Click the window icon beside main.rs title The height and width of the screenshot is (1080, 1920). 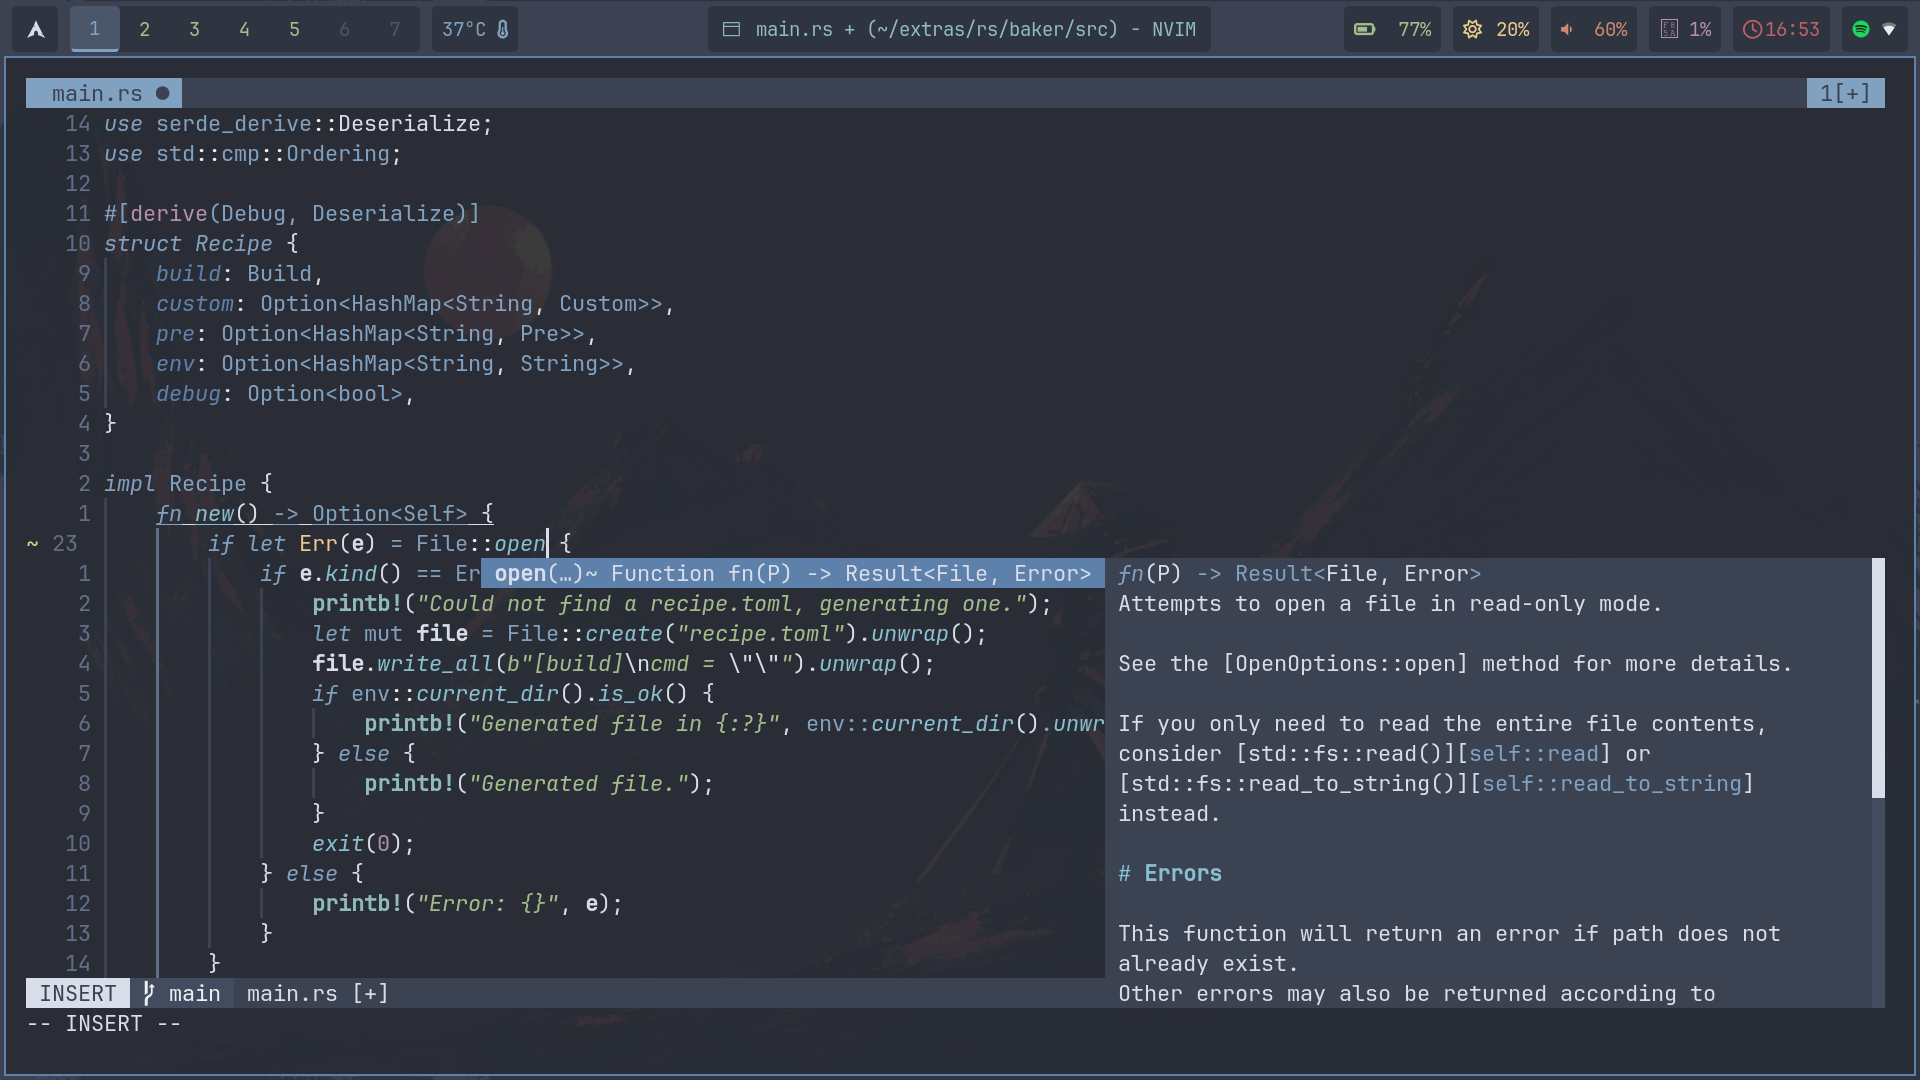pyautogui.click(x=731, y=29)
